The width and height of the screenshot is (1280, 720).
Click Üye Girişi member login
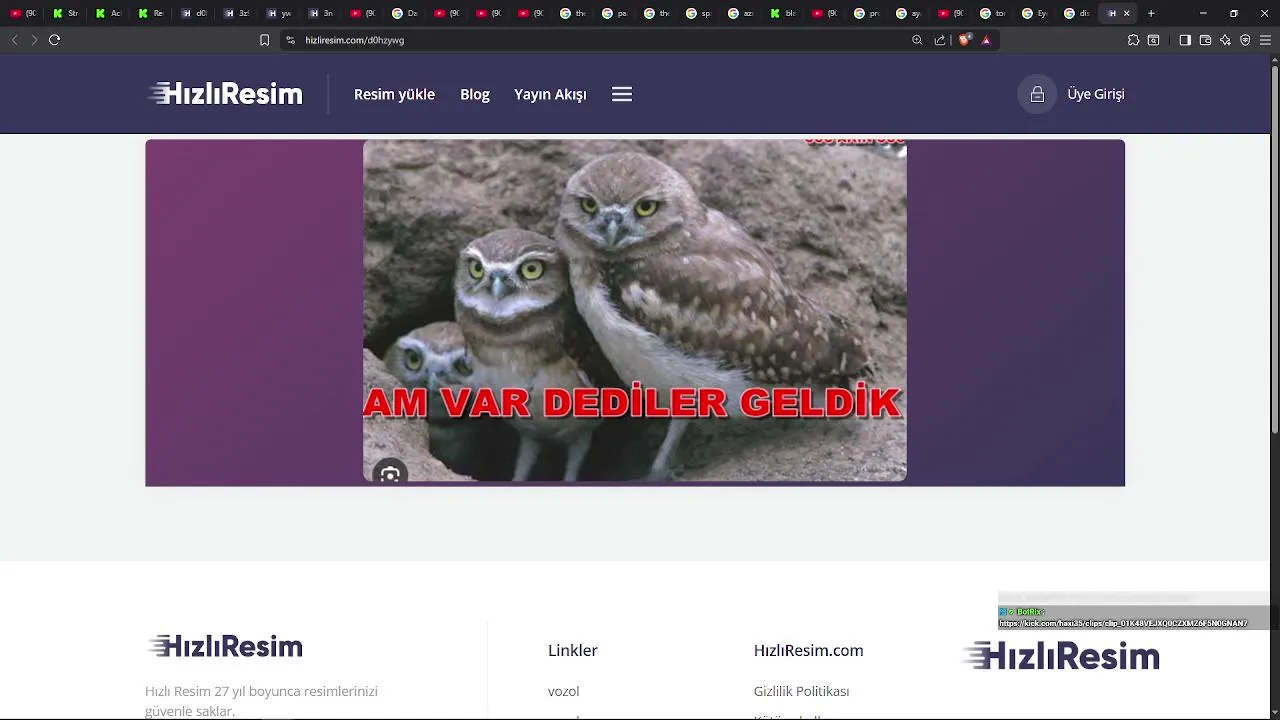(x=1096, y=94)
